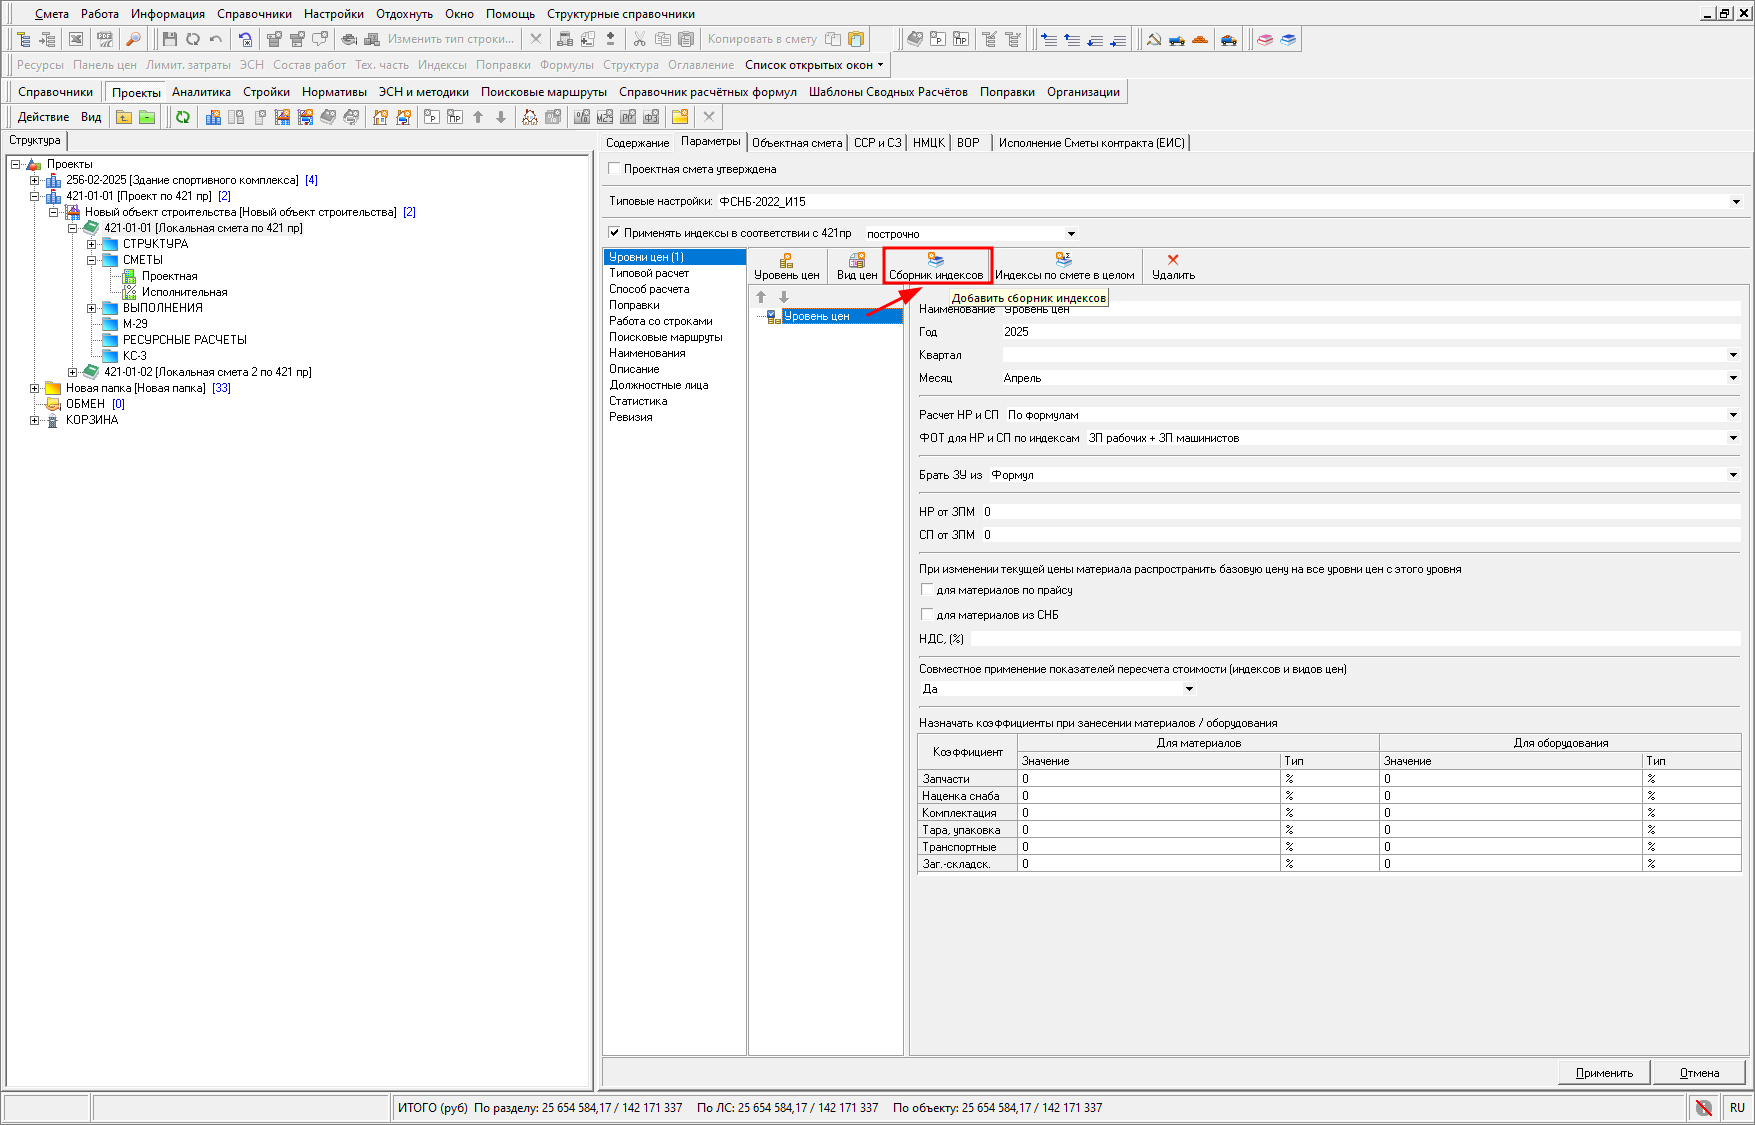Click the 'Применить' button

[1604, 1073]
